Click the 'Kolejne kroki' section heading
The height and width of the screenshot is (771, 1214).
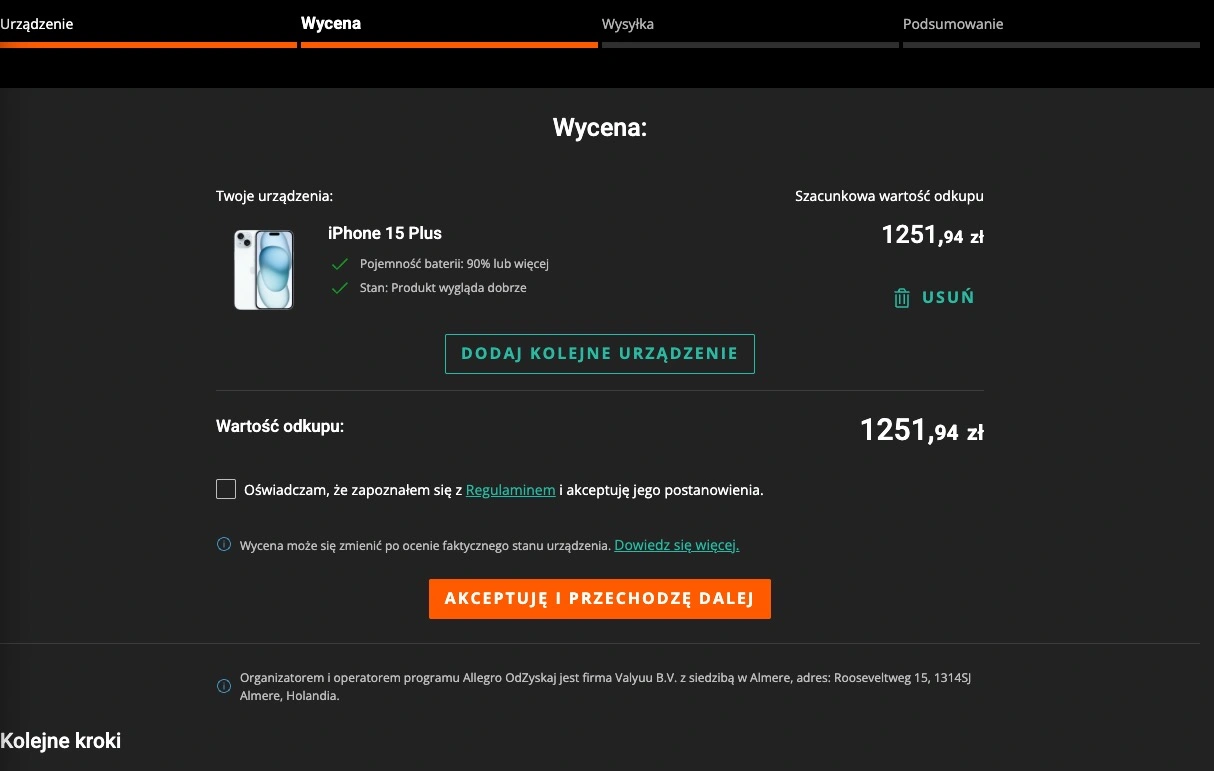point(61,741)
